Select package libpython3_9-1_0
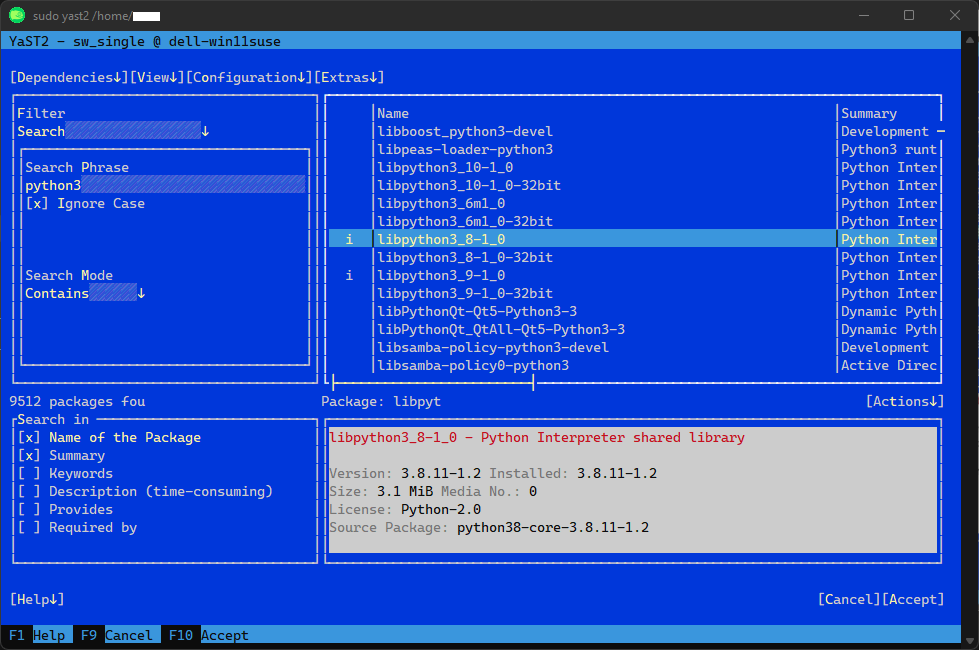This screenshot has width=979, height=650. click(441, 275)
